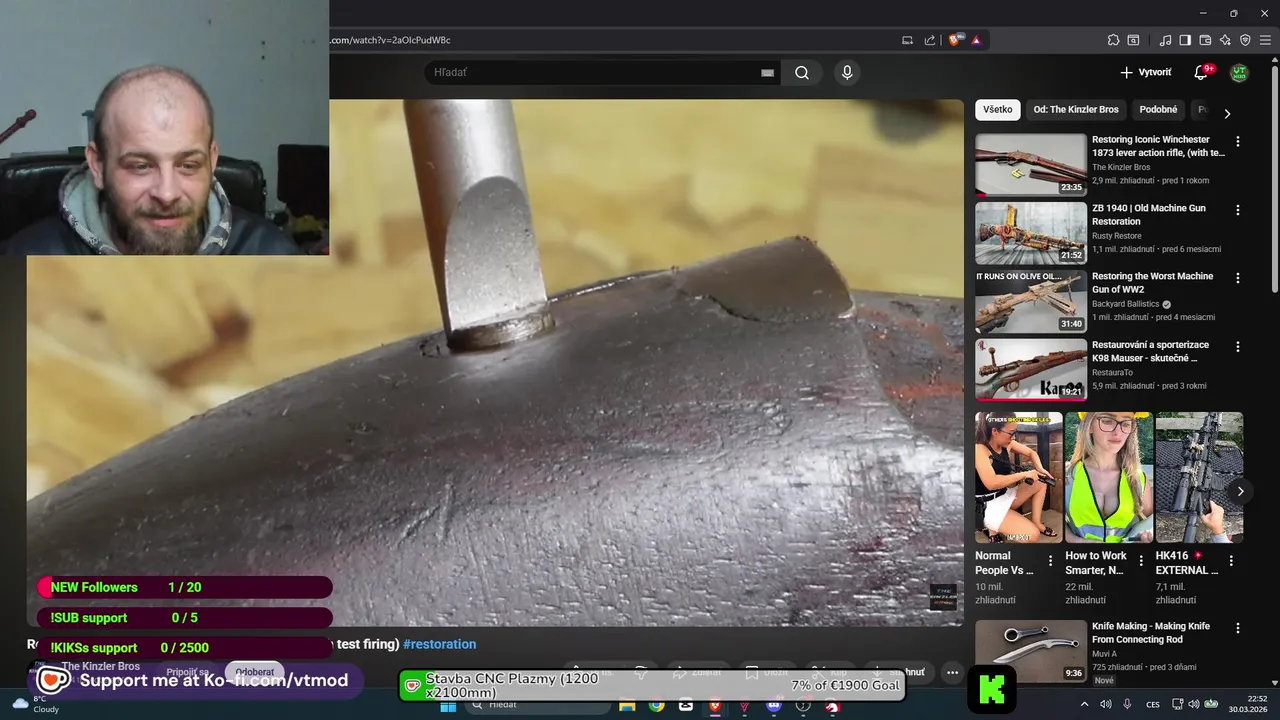Click Winchester rifle thumbnail with 23:35 duration

(1031, 164)
